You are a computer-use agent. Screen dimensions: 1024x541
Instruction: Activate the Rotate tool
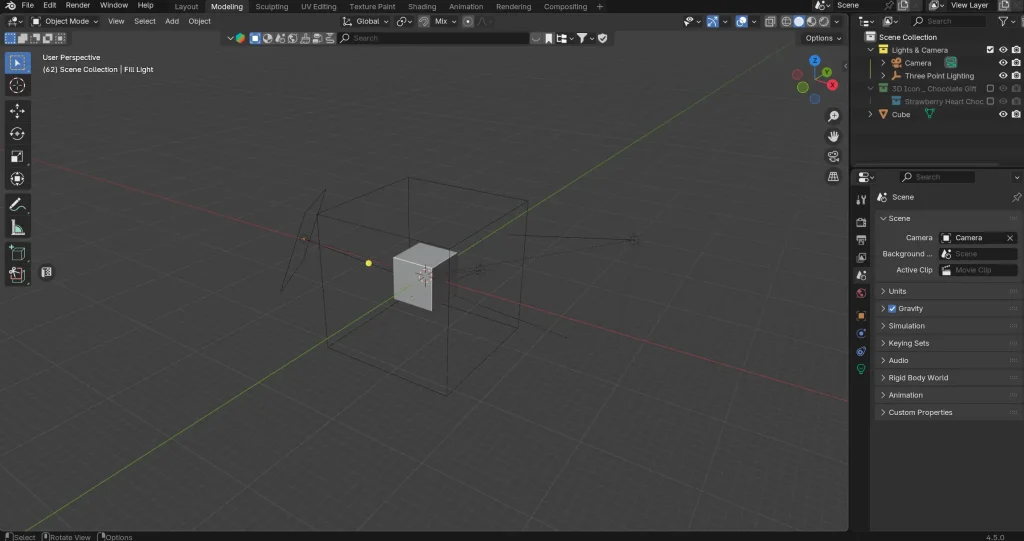pyautogui.click(x=17, y=133)
